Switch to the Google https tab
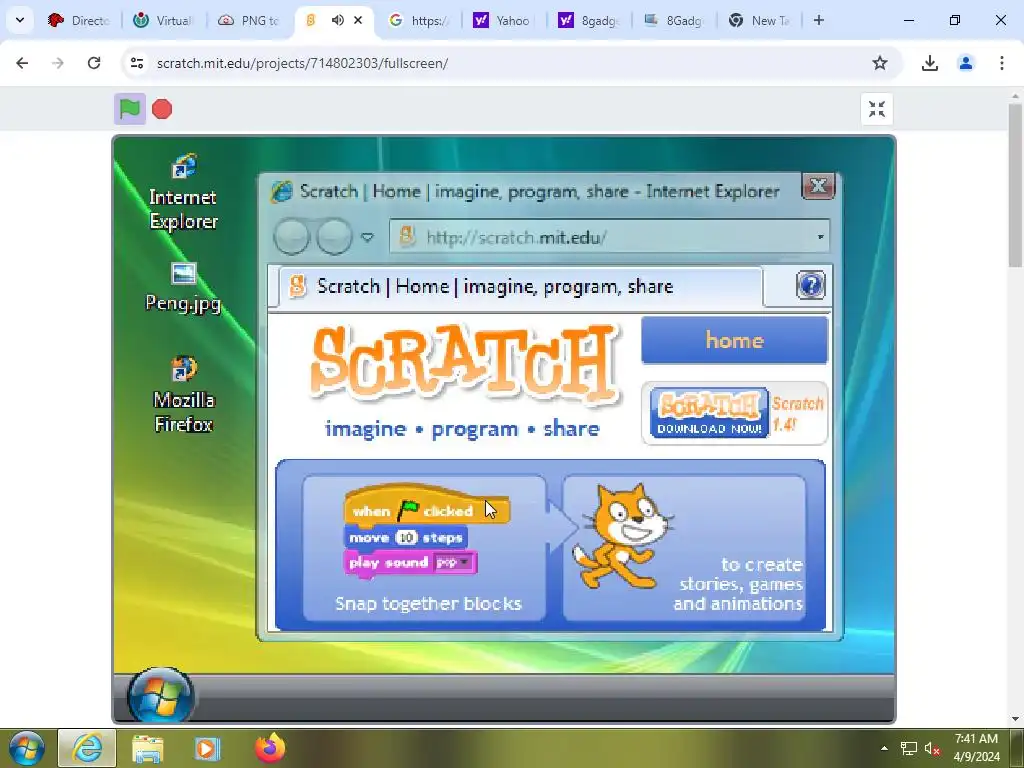The image size is (1024, 768). 419,20
